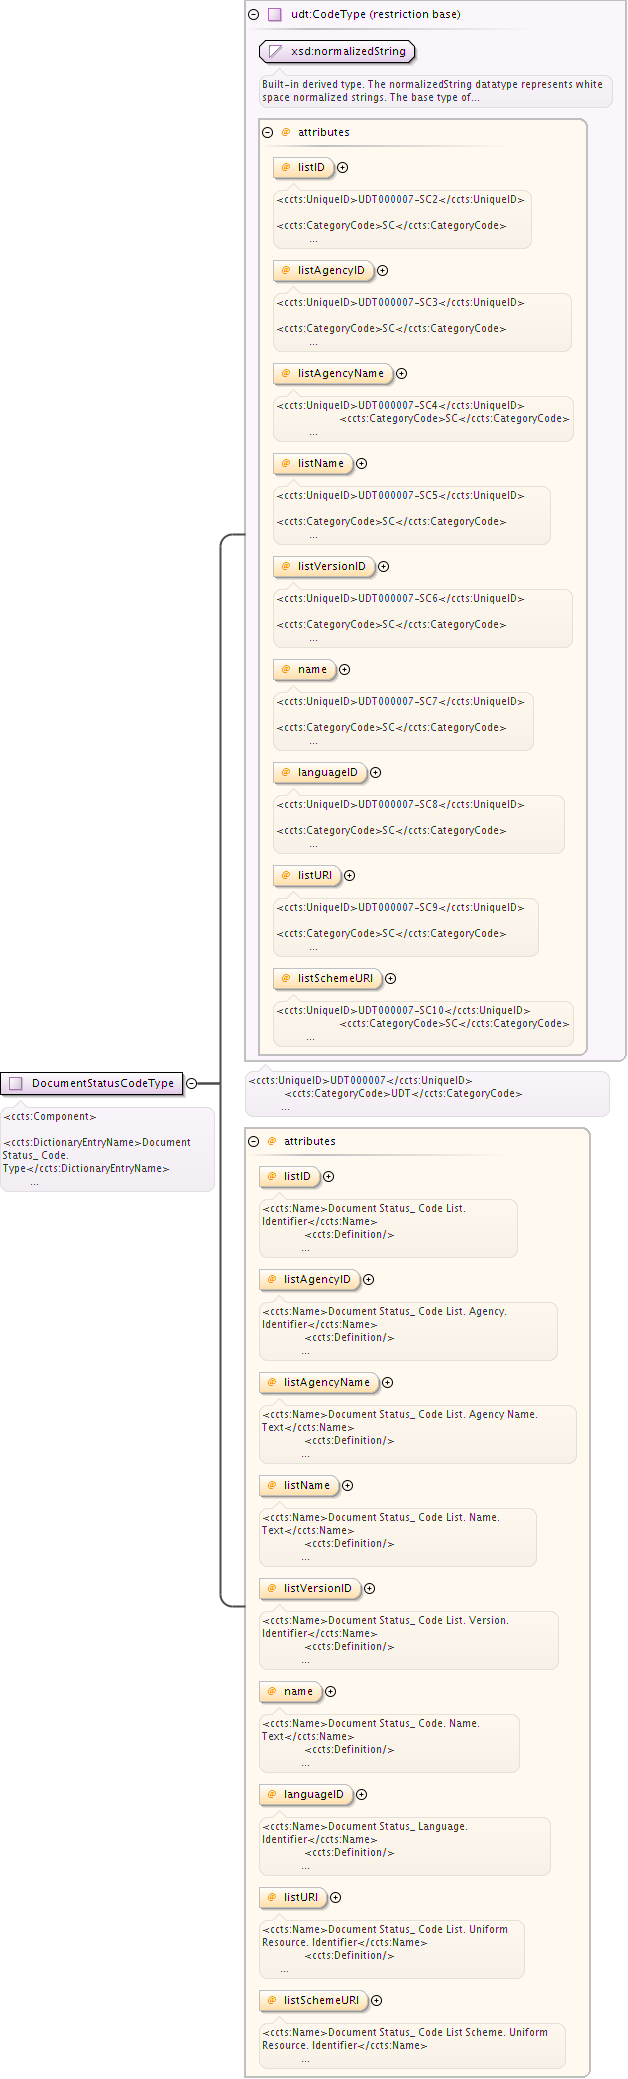628x2079 pixels.
Task: Select listName attribute annotated 'Code List. Name. Text'
Action: pyautogui.click(x=306, y=1485)
